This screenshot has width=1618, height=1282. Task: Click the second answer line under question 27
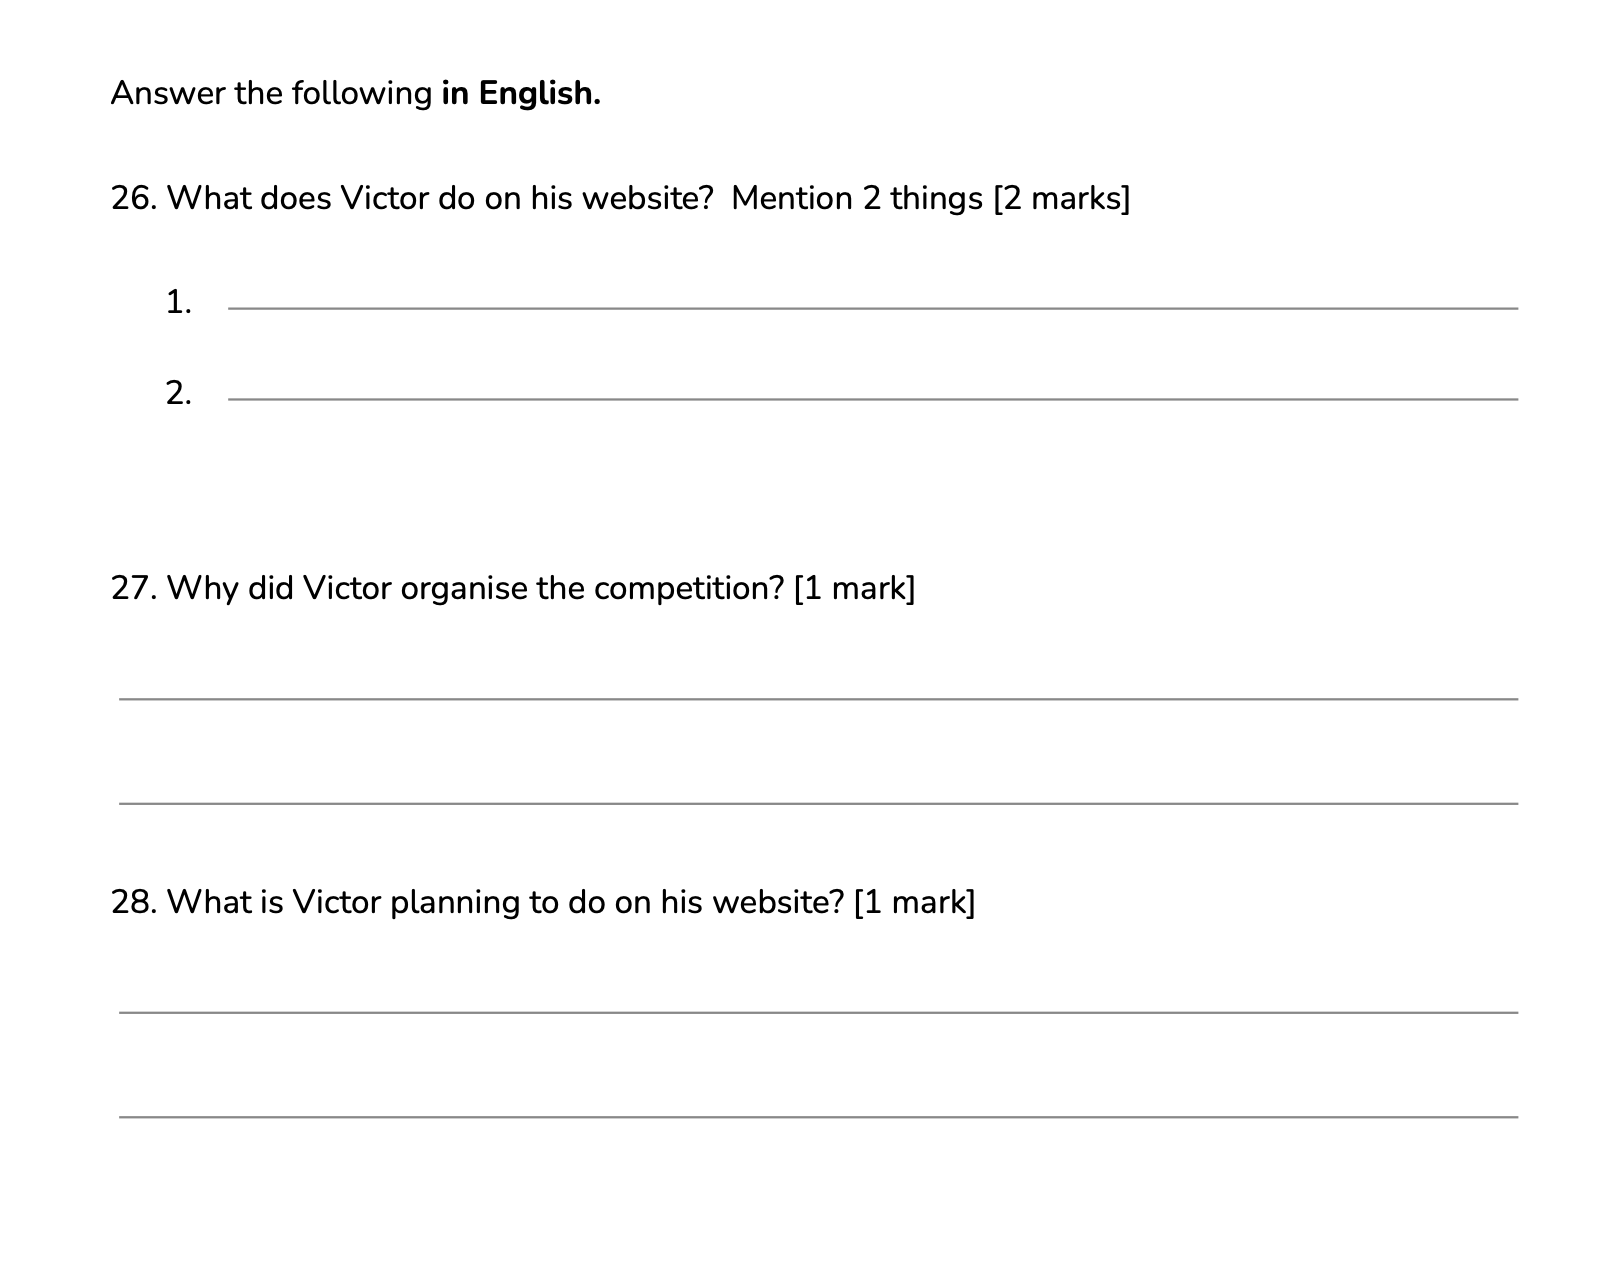[x=818, y=802]
